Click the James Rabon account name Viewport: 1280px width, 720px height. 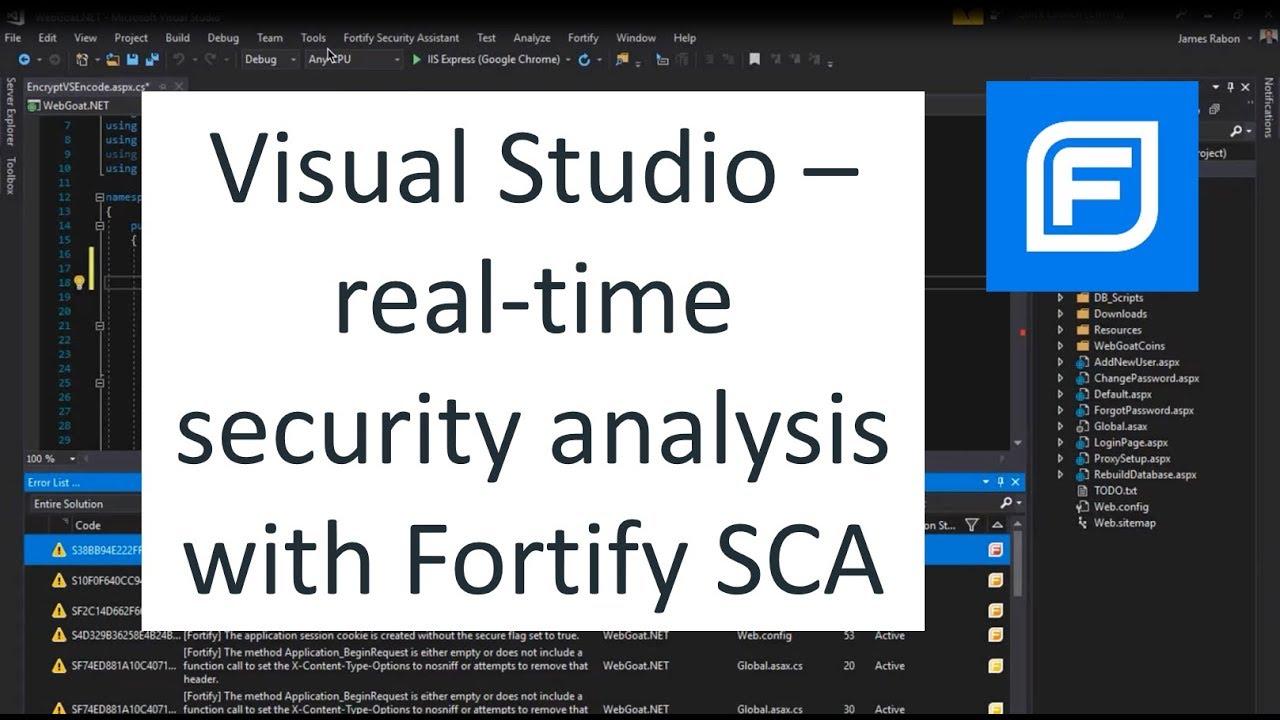click(1209, 39)
